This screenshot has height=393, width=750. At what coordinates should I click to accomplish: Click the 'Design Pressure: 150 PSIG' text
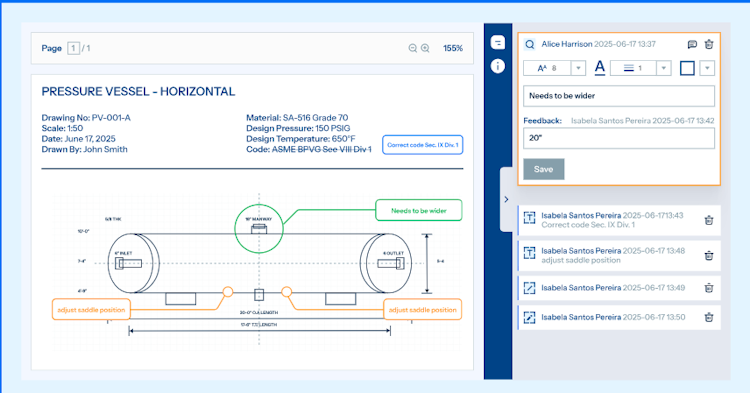[298, 128]
